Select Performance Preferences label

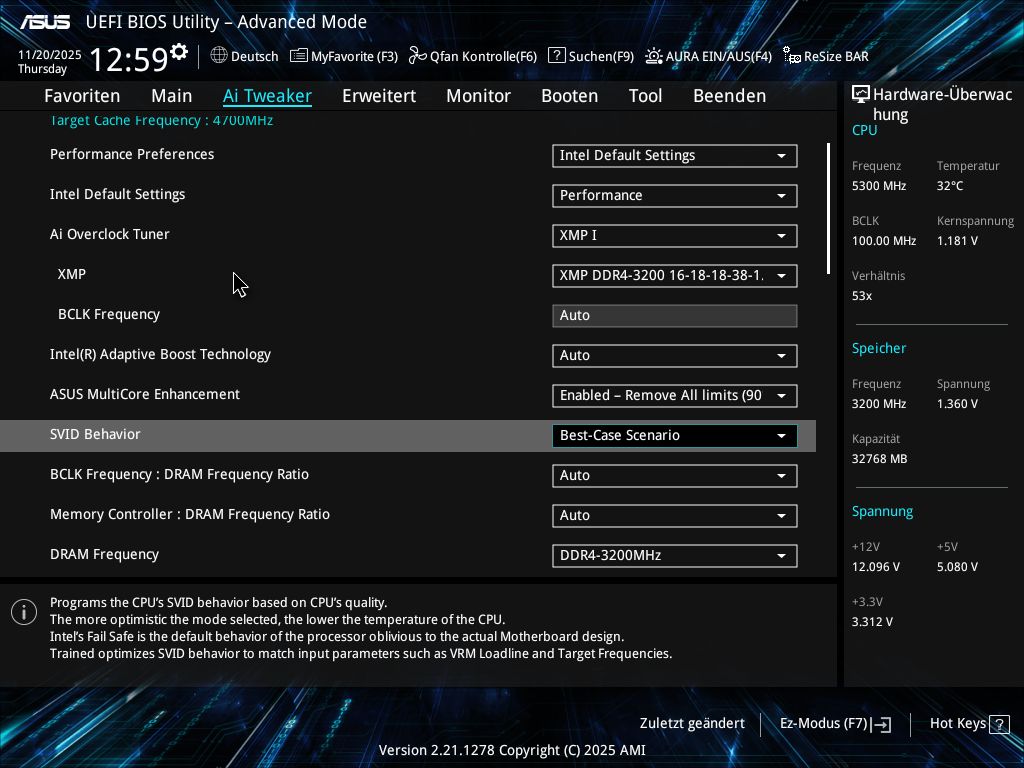[x=132, y=154]
